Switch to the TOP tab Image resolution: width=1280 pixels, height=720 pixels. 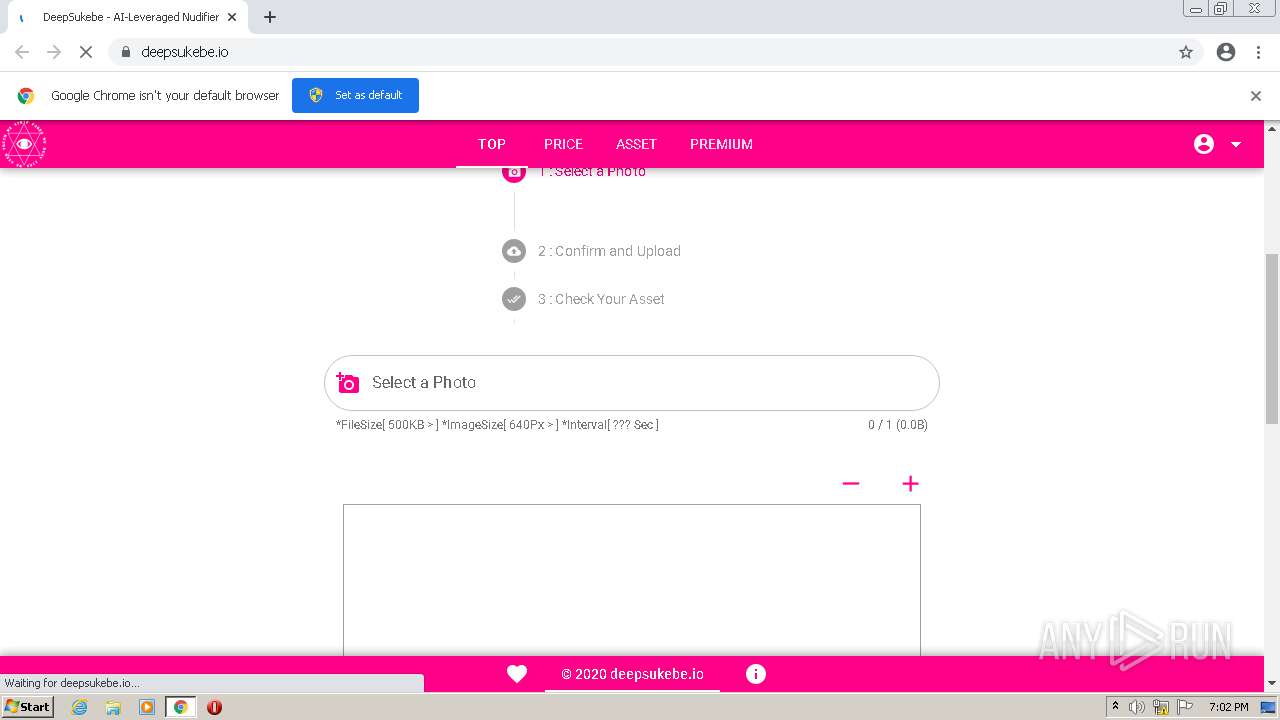492,144
